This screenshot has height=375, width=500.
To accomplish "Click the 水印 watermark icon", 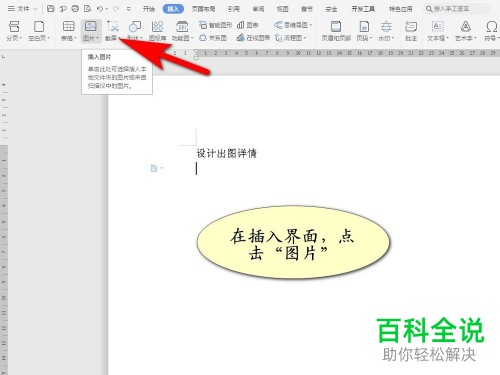I will (x=386, y=27).
